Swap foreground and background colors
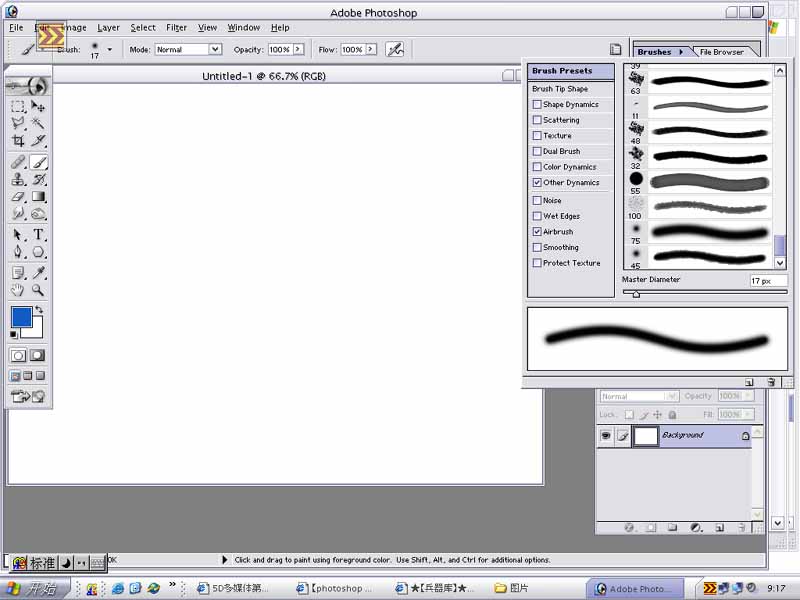Screen dimensions: 800x600 tap(39, 309)
